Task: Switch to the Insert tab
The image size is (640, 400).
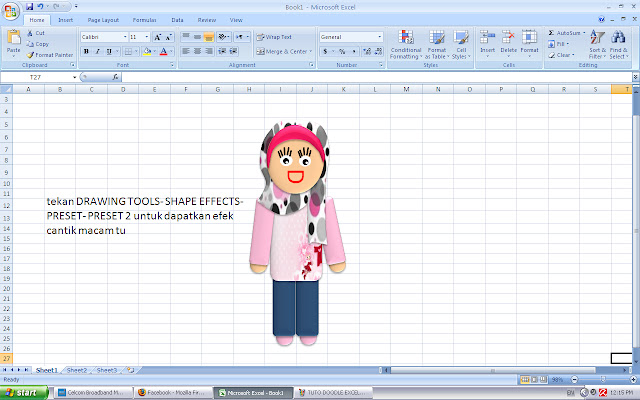Action: [x=65, y=20]
